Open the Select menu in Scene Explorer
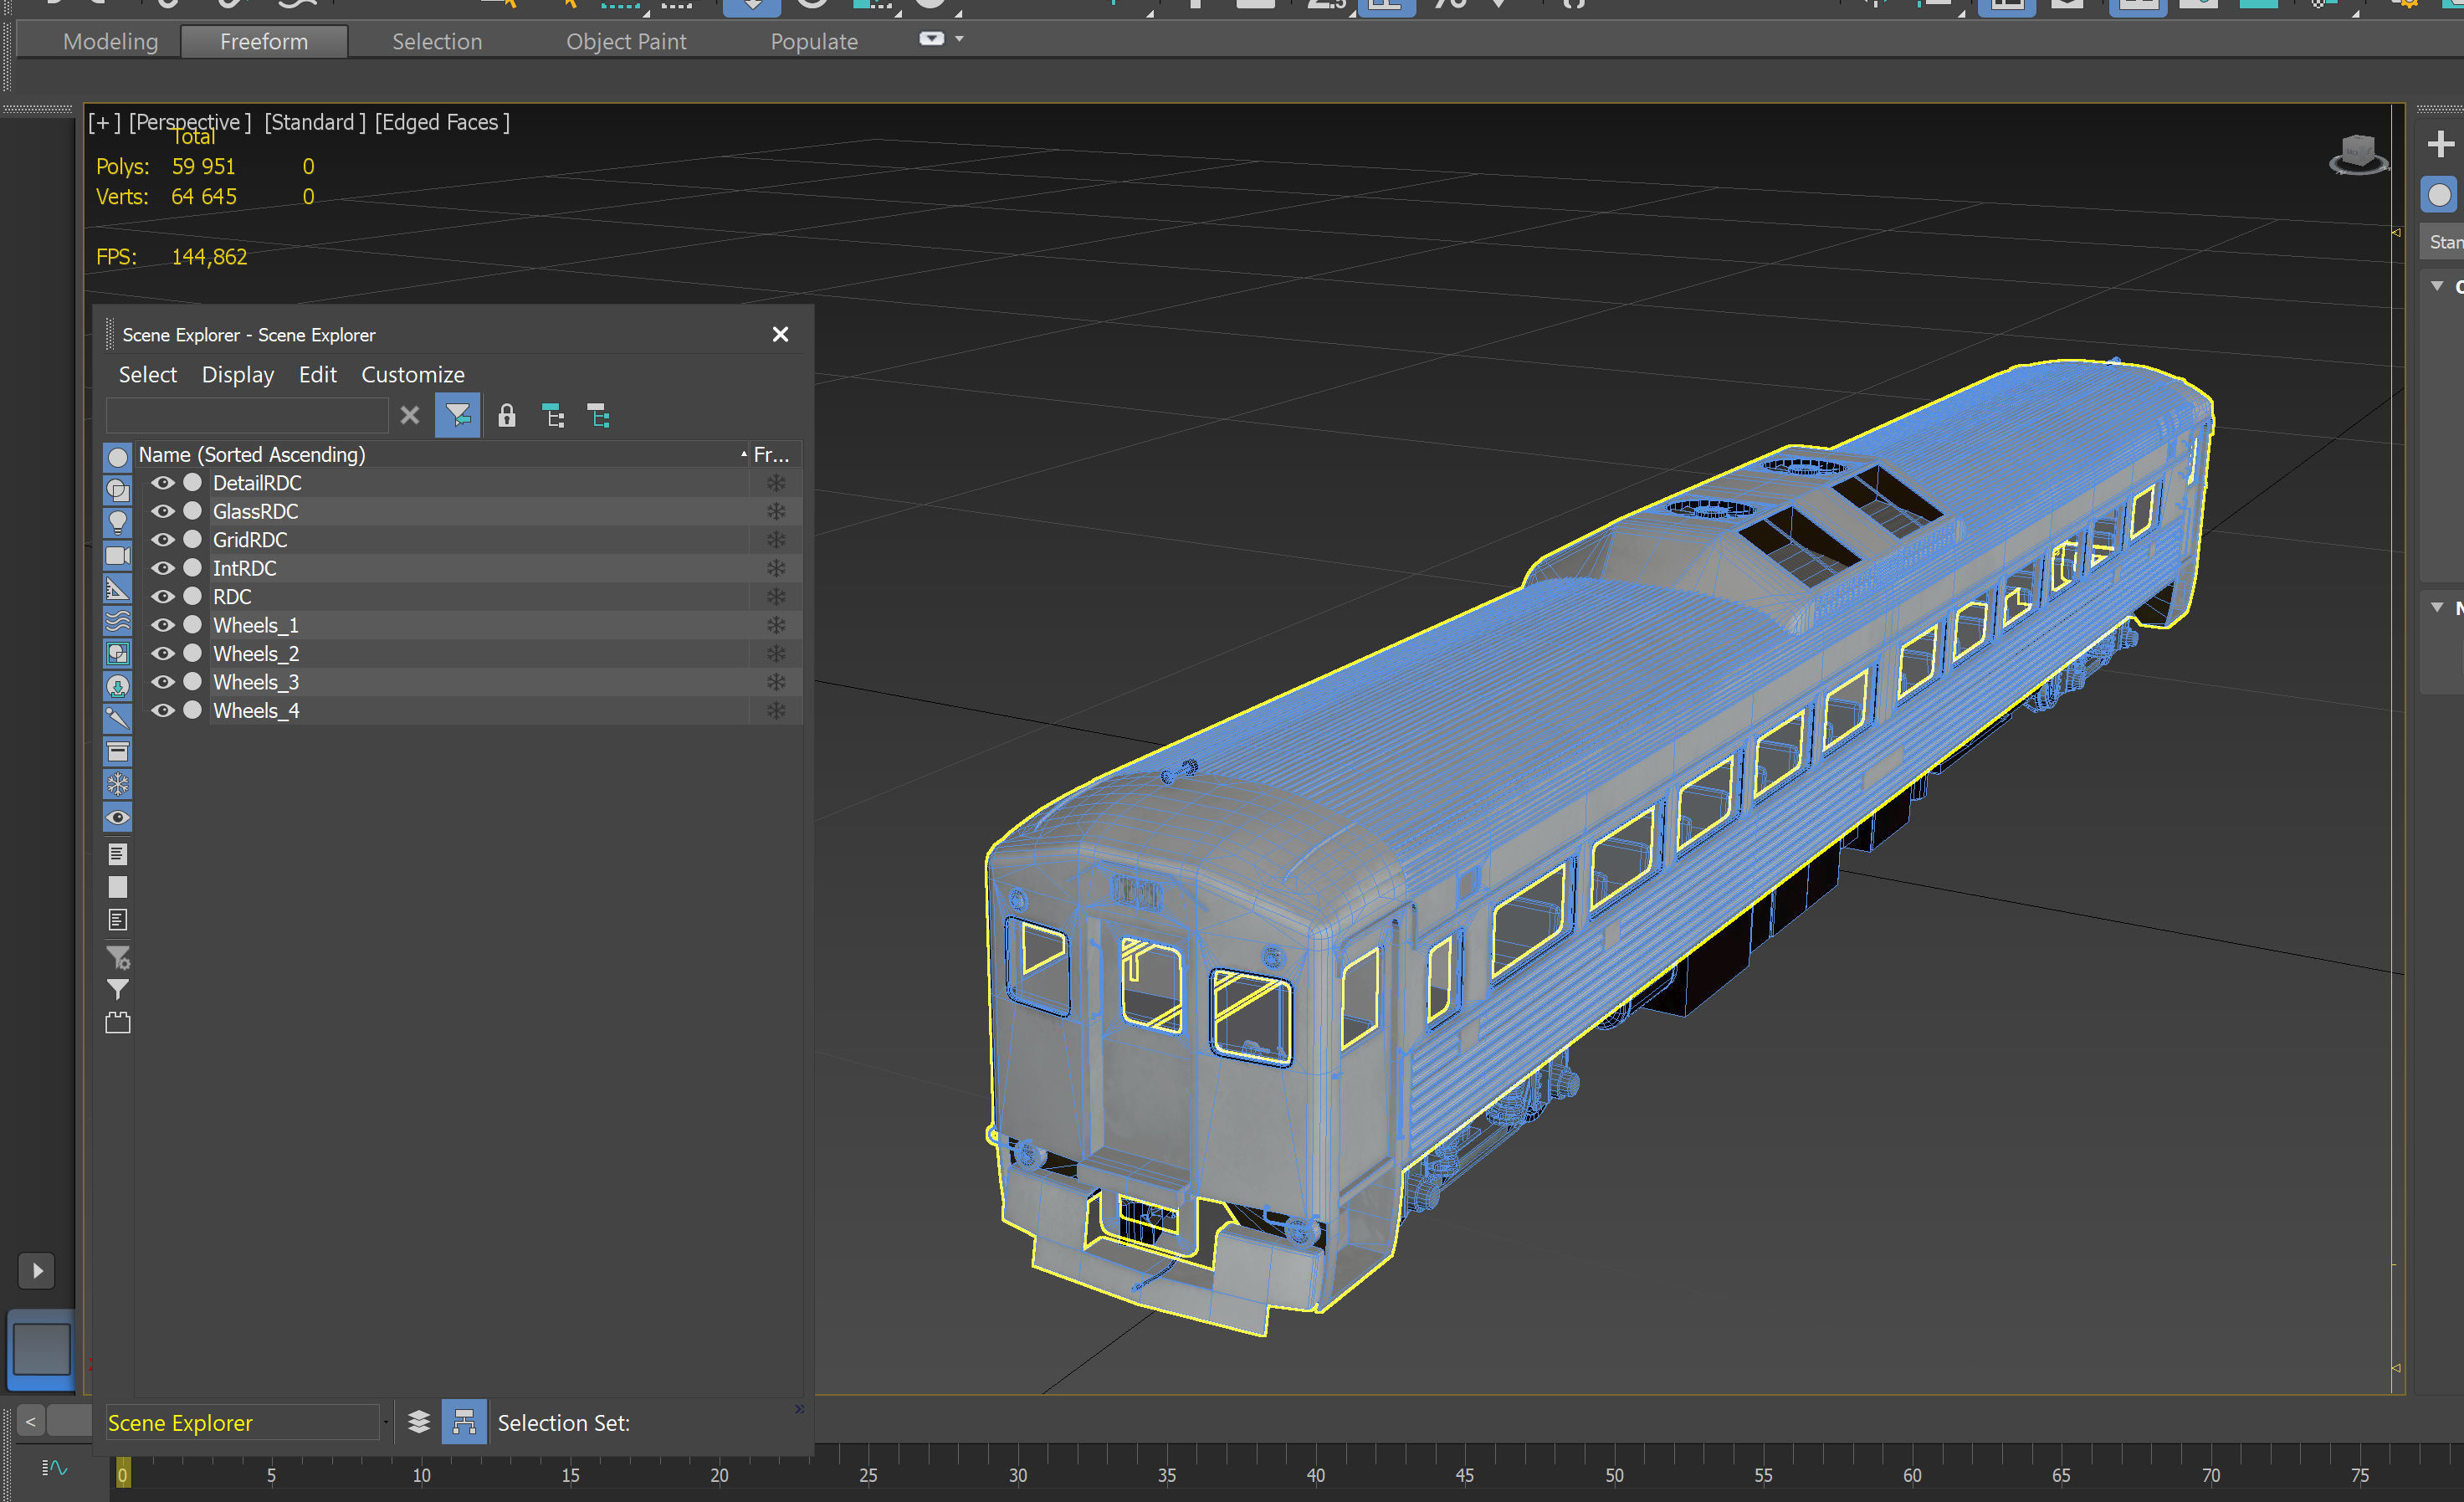 coord(148,375)
